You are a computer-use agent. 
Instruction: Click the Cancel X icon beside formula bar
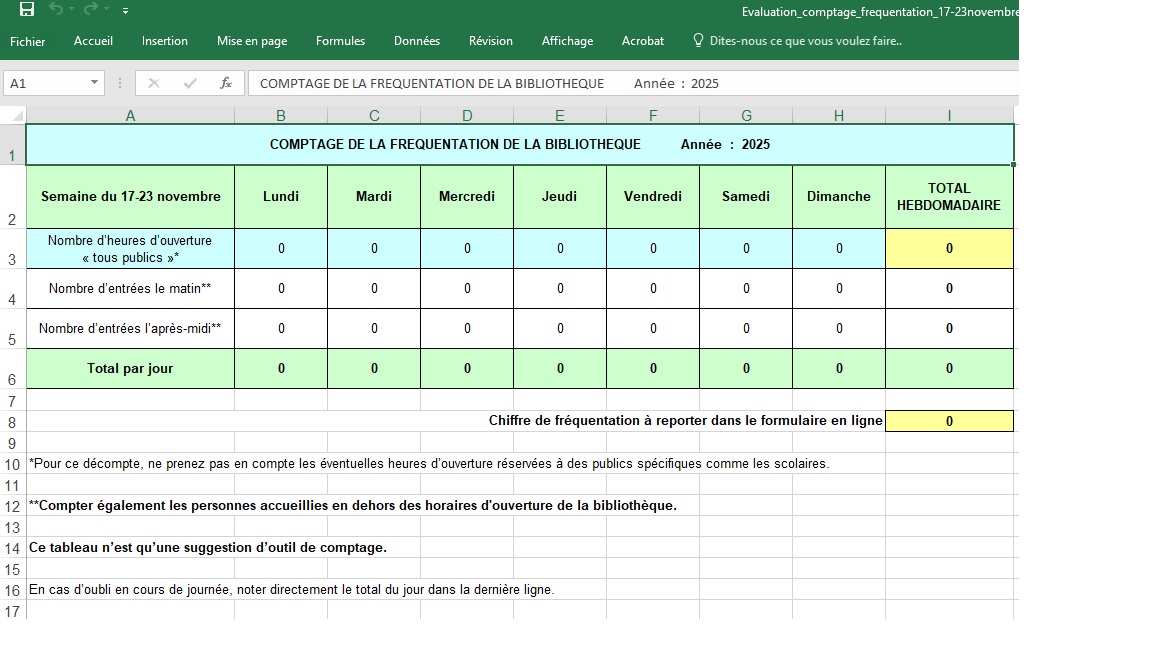click(154, 83)
